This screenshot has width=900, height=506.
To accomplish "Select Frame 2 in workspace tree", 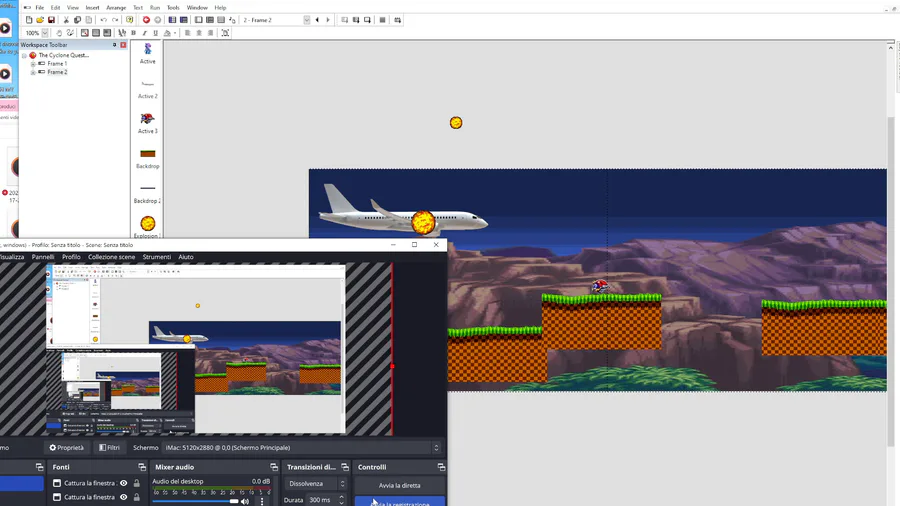I will [57, 72].
